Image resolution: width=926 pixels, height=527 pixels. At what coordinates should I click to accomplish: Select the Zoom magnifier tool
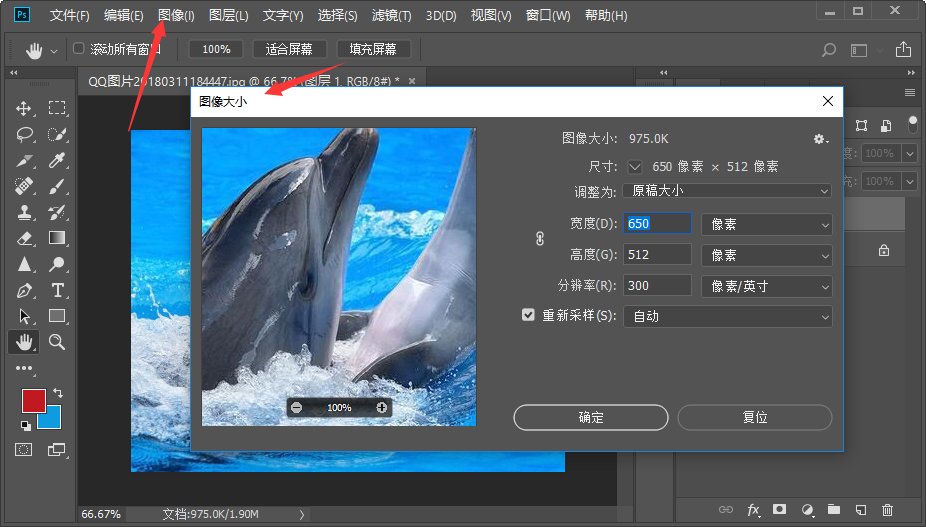coord(57,341)
